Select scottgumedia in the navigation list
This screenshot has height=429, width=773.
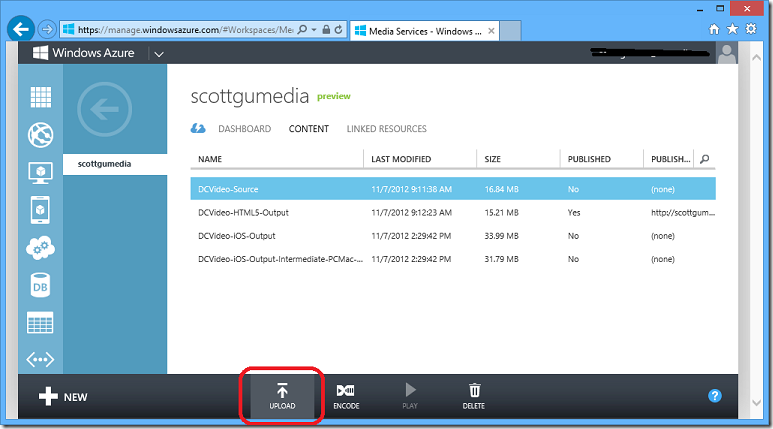click(115, 164)
